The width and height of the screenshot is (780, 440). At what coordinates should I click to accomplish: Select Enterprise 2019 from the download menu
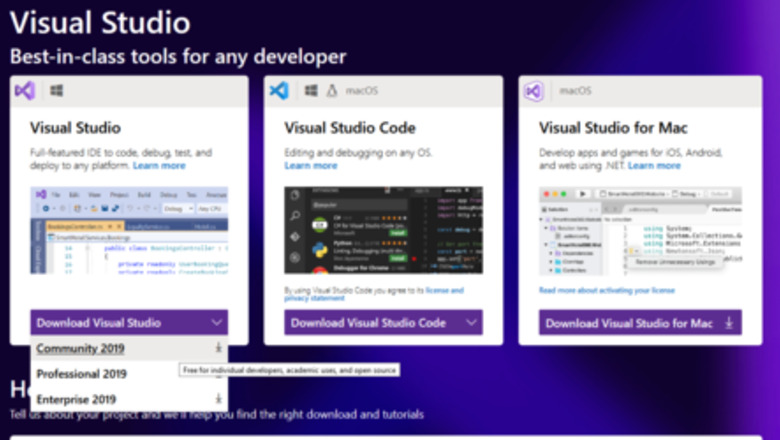point(129,399)
